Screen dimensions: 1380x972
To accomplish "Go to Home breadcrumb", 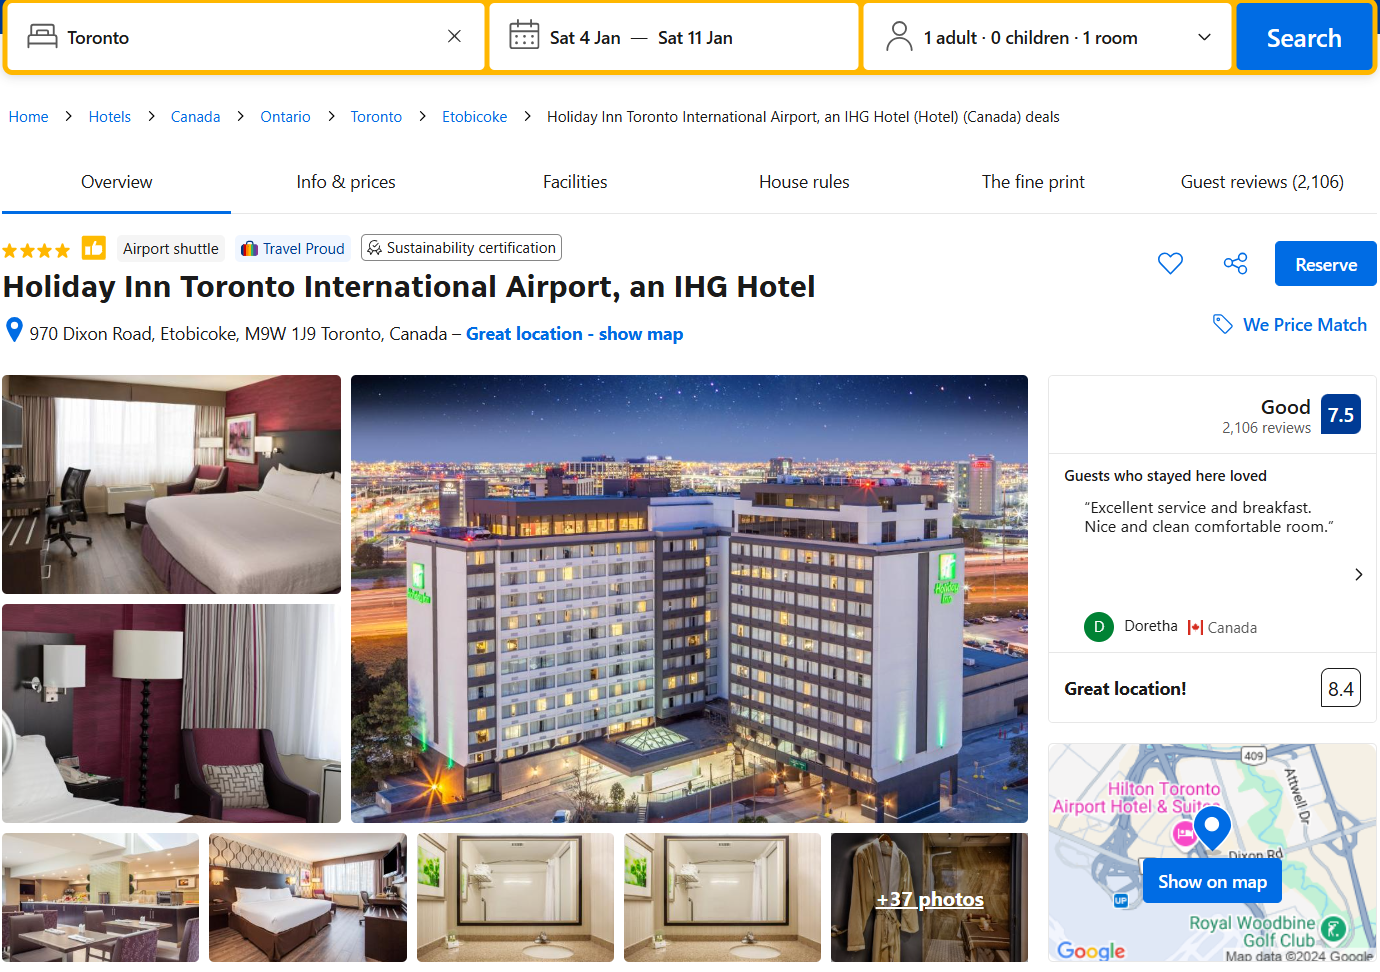I will point(28,117).
